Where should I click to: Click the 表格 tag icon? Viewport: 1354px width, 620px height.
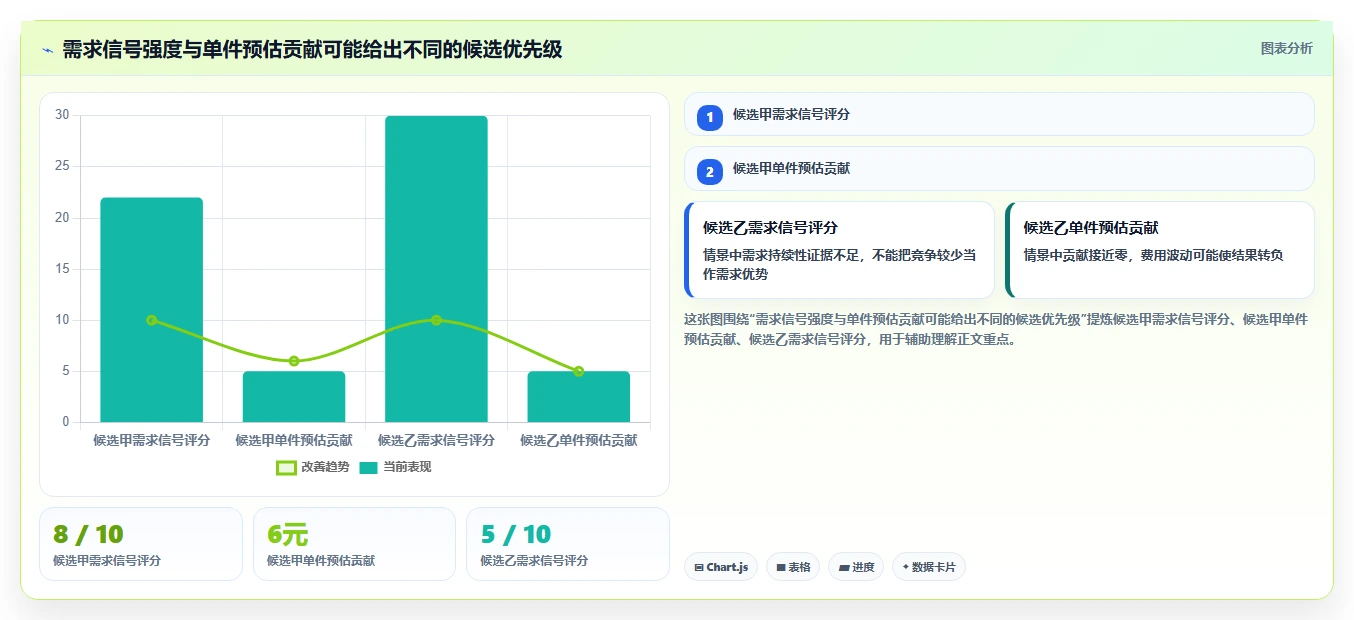(x=780, y=567)
